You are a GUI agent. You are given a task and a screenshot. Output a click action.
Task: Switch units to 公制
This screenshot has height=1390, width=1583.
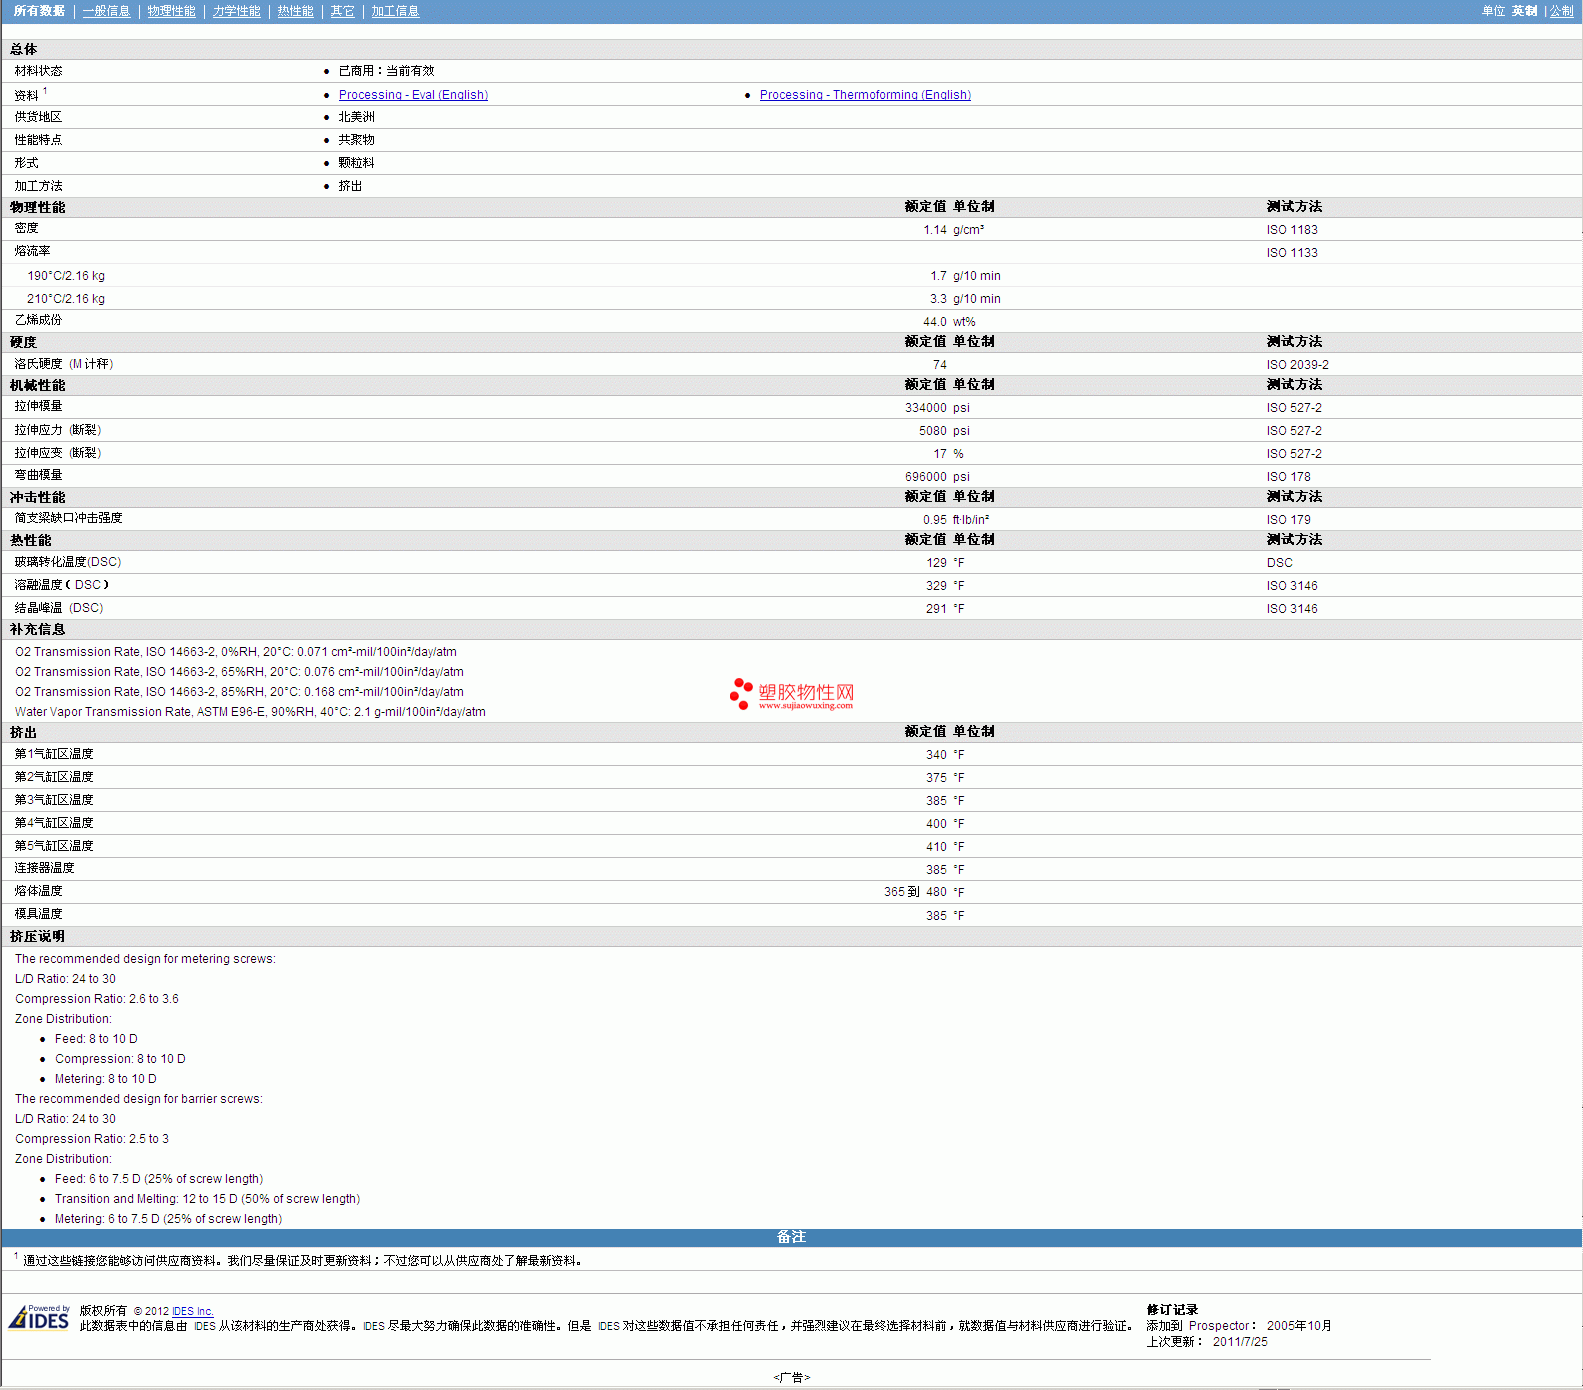pos(1561,11)
